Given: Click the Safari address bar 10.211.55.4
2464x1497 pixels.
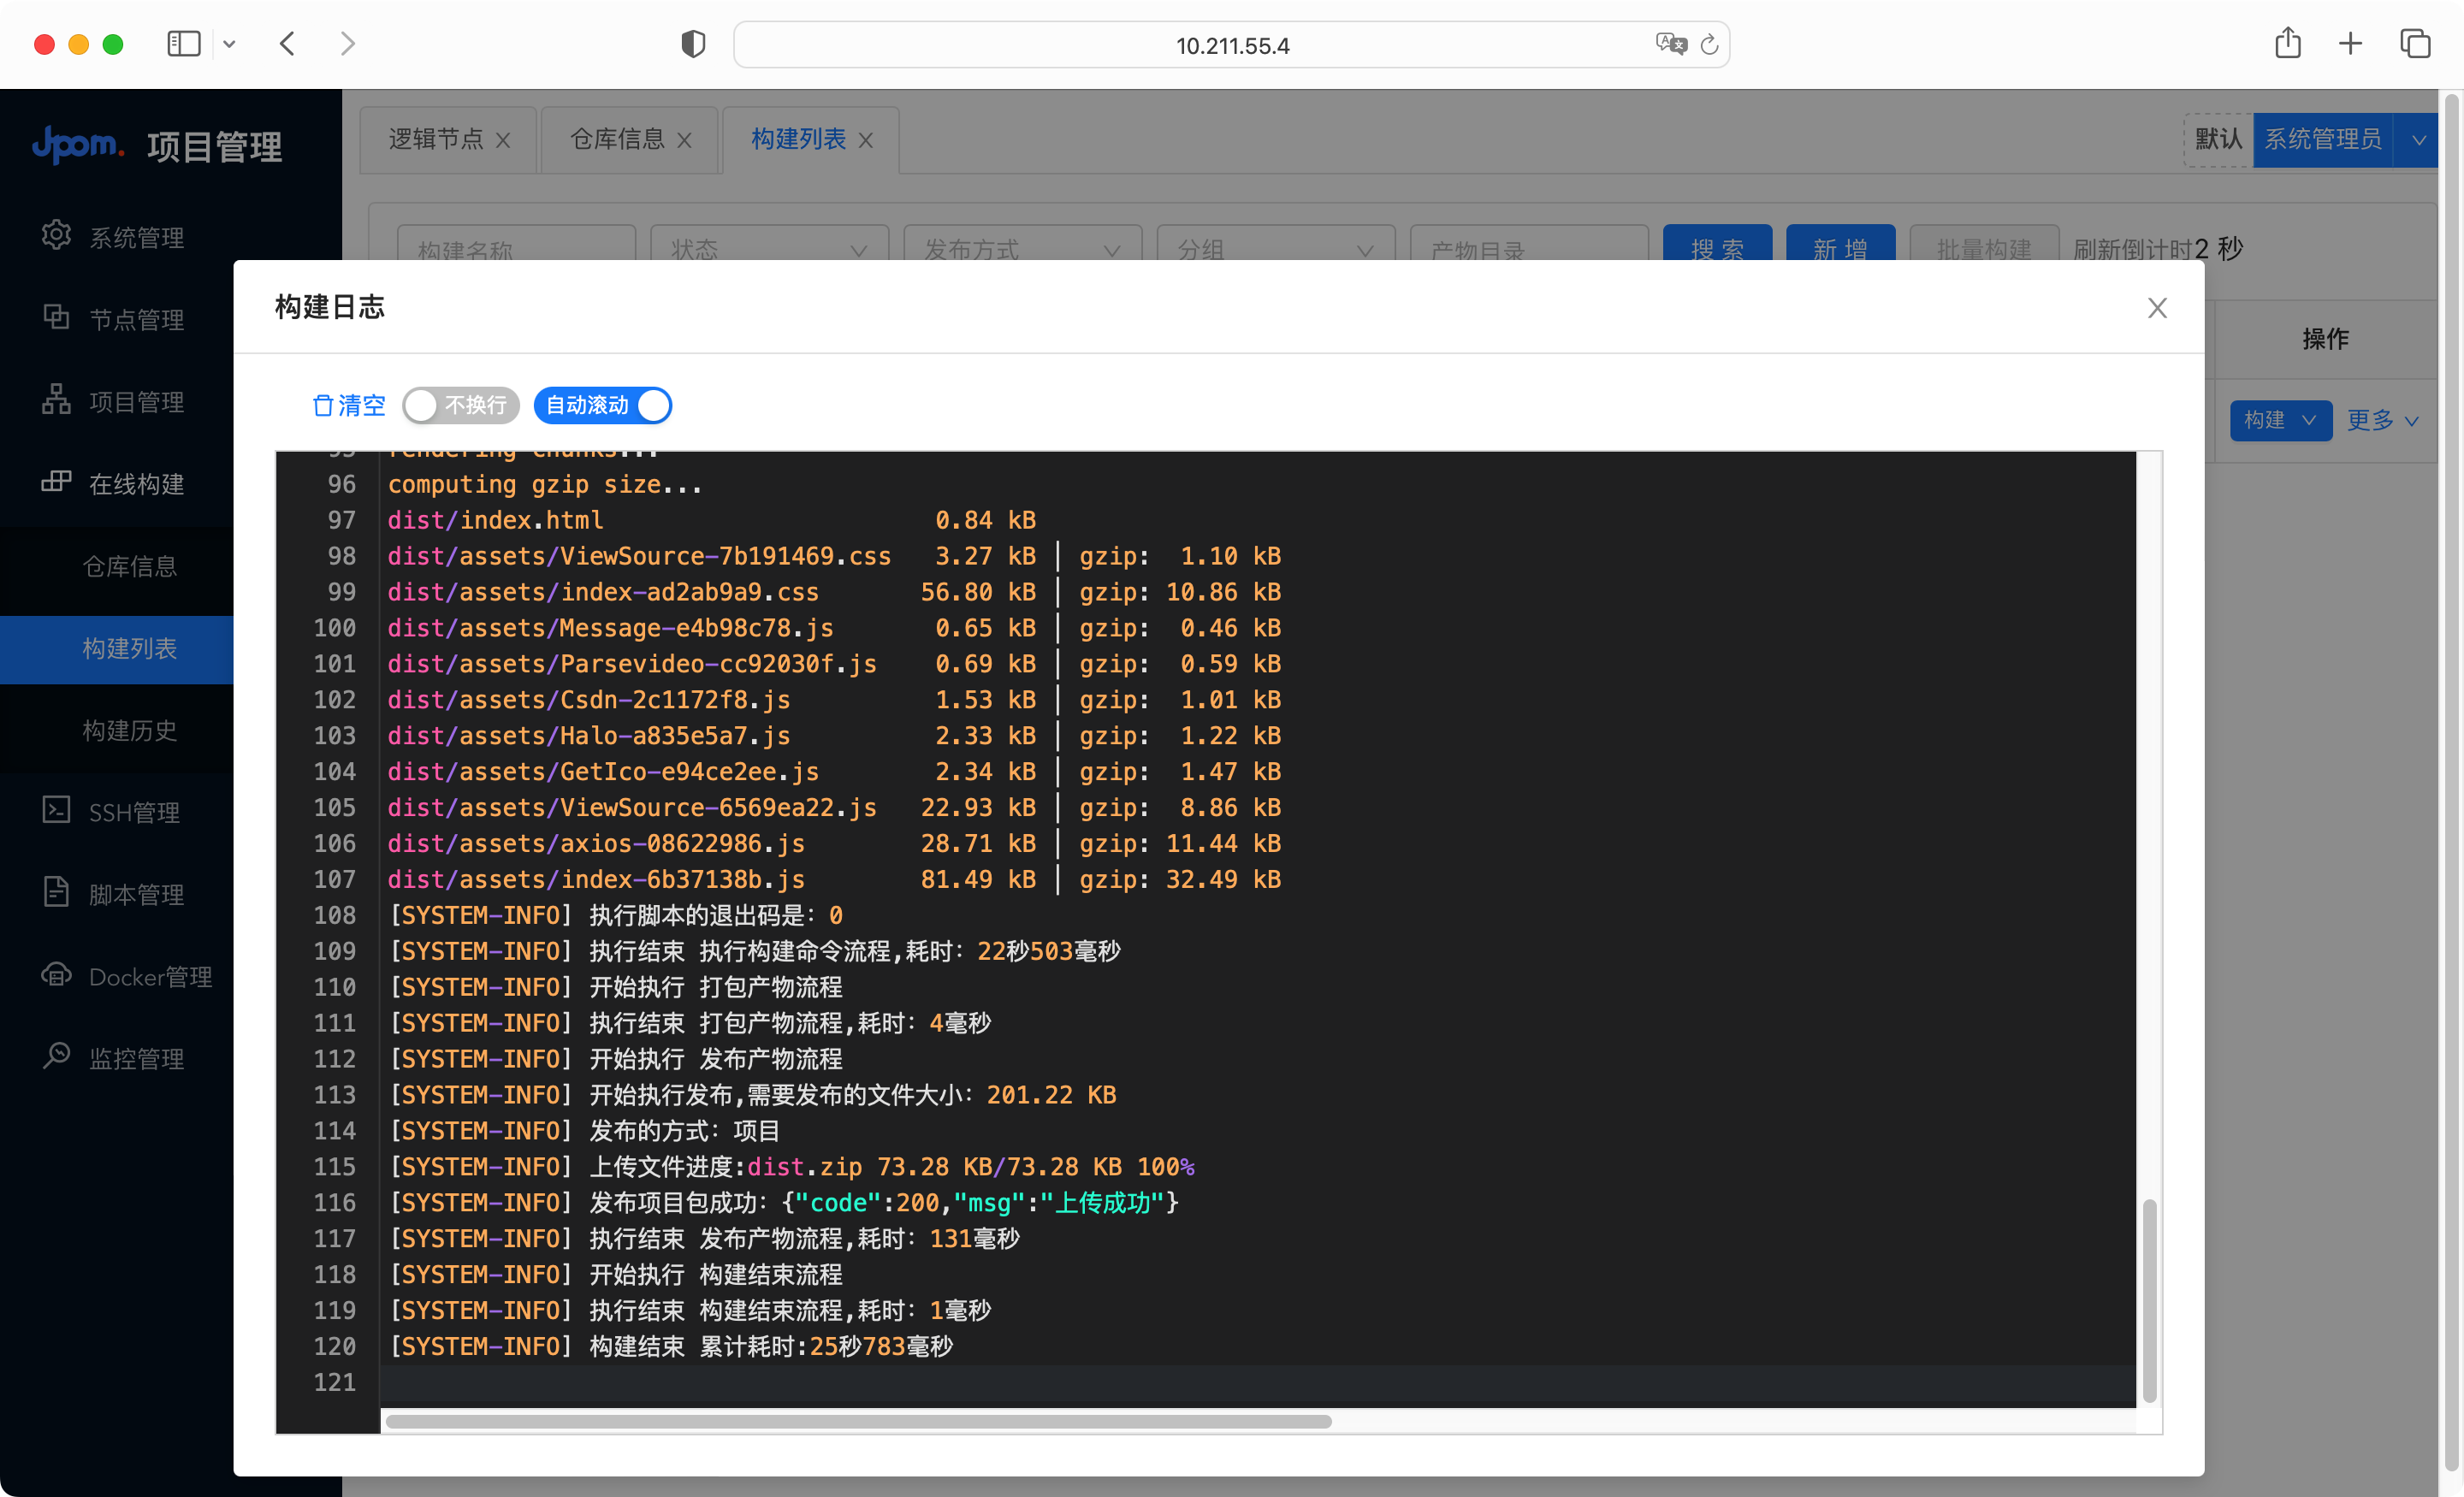Looking at the screenshot, I should coord(1232,45).
